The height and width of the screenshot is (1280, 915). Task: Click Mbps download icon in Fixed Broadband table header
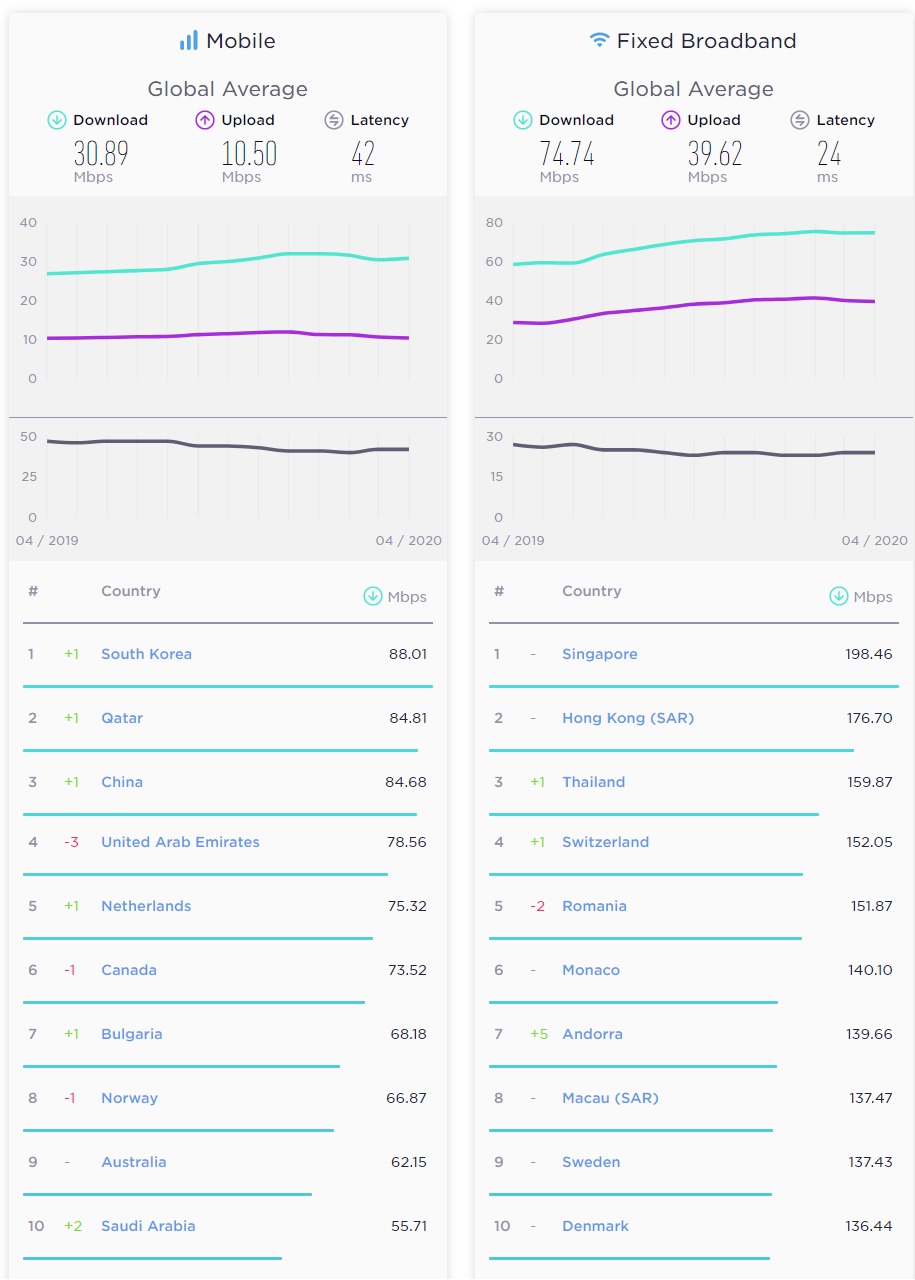click(839, 596)
